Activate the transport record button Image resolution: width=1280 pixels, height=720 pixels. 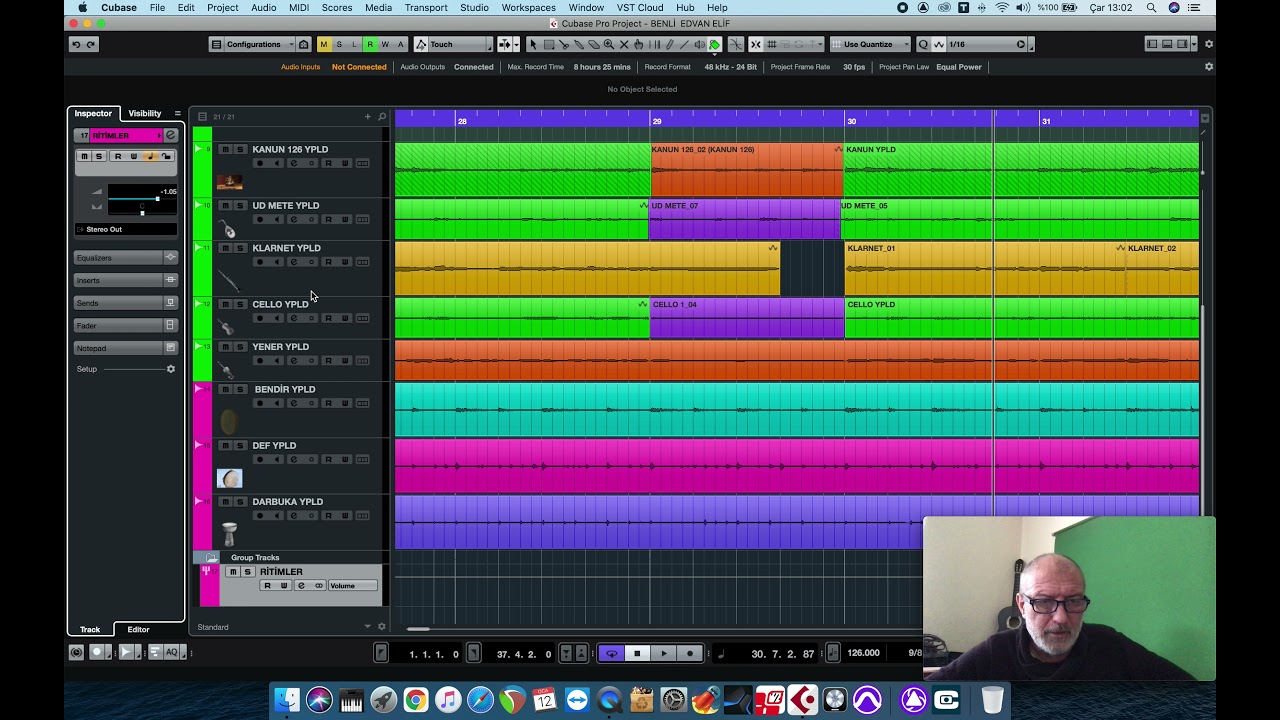click(x=690, y=654)
